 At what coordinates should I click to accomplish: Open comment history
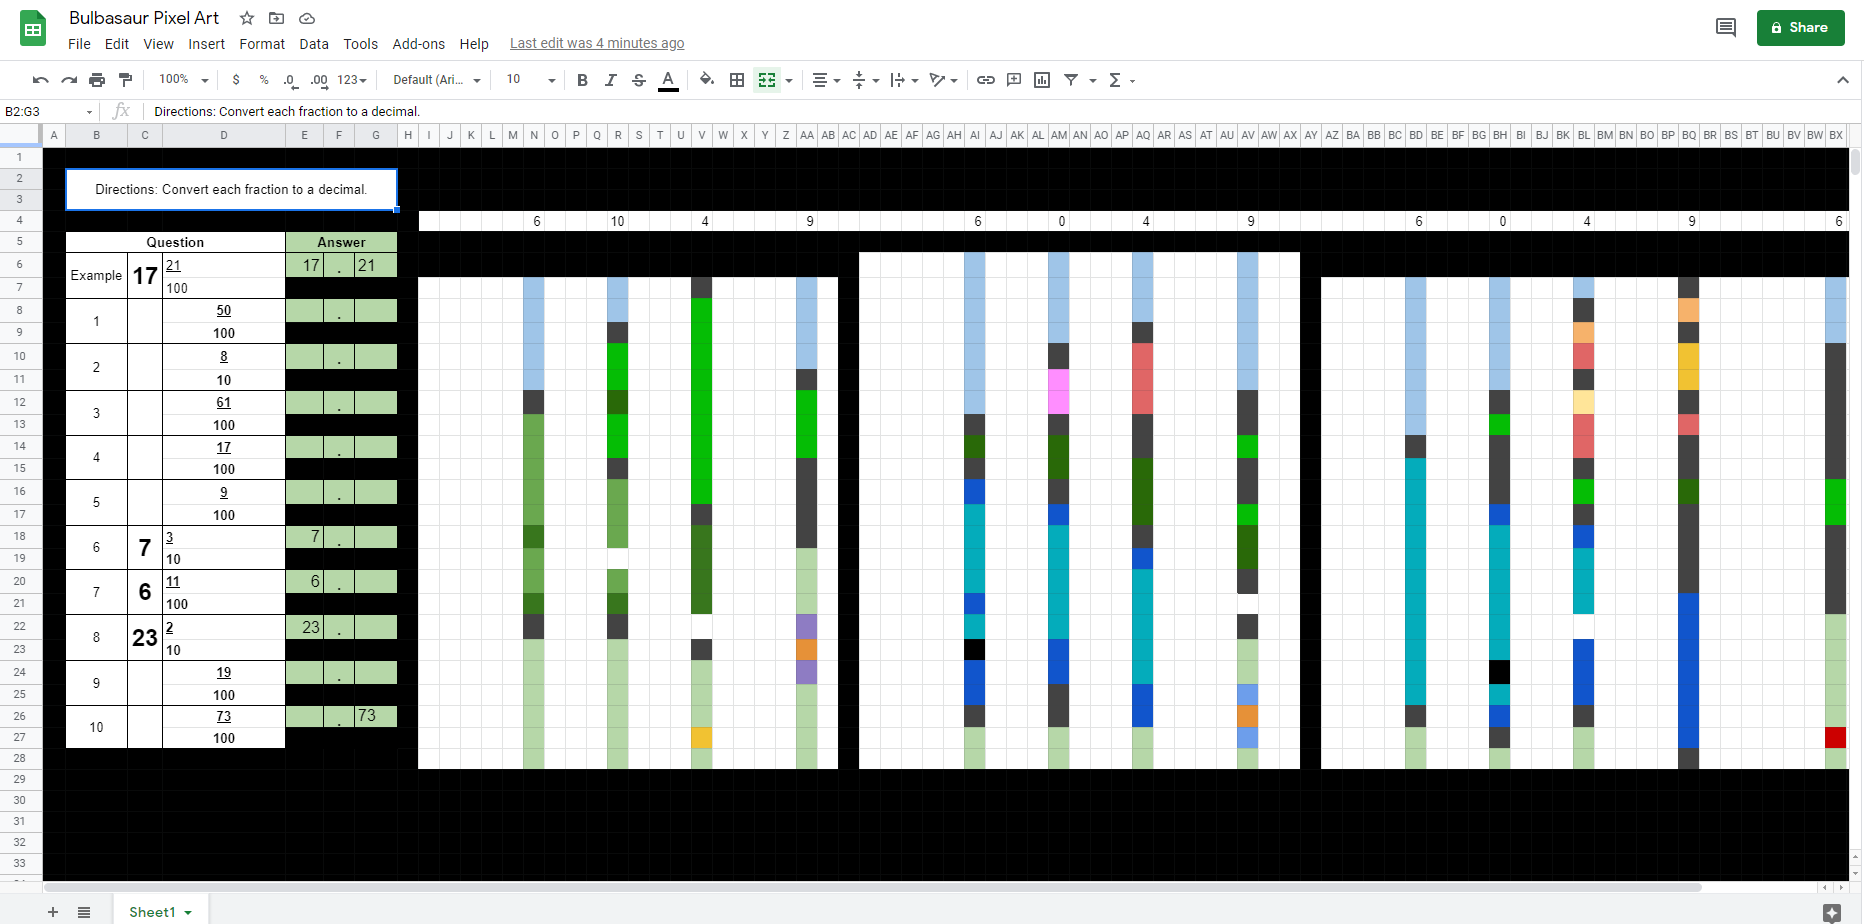pos(1725,28)
